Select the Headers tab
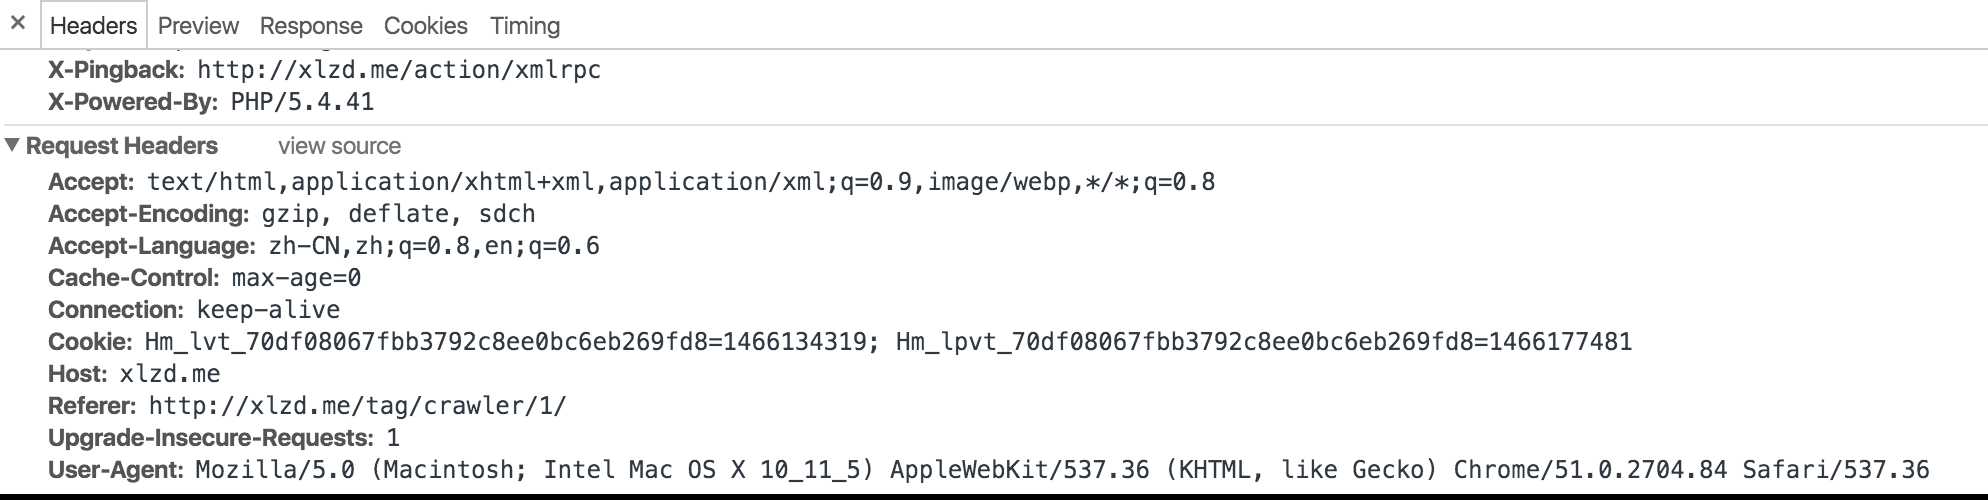 click(93, 26)
